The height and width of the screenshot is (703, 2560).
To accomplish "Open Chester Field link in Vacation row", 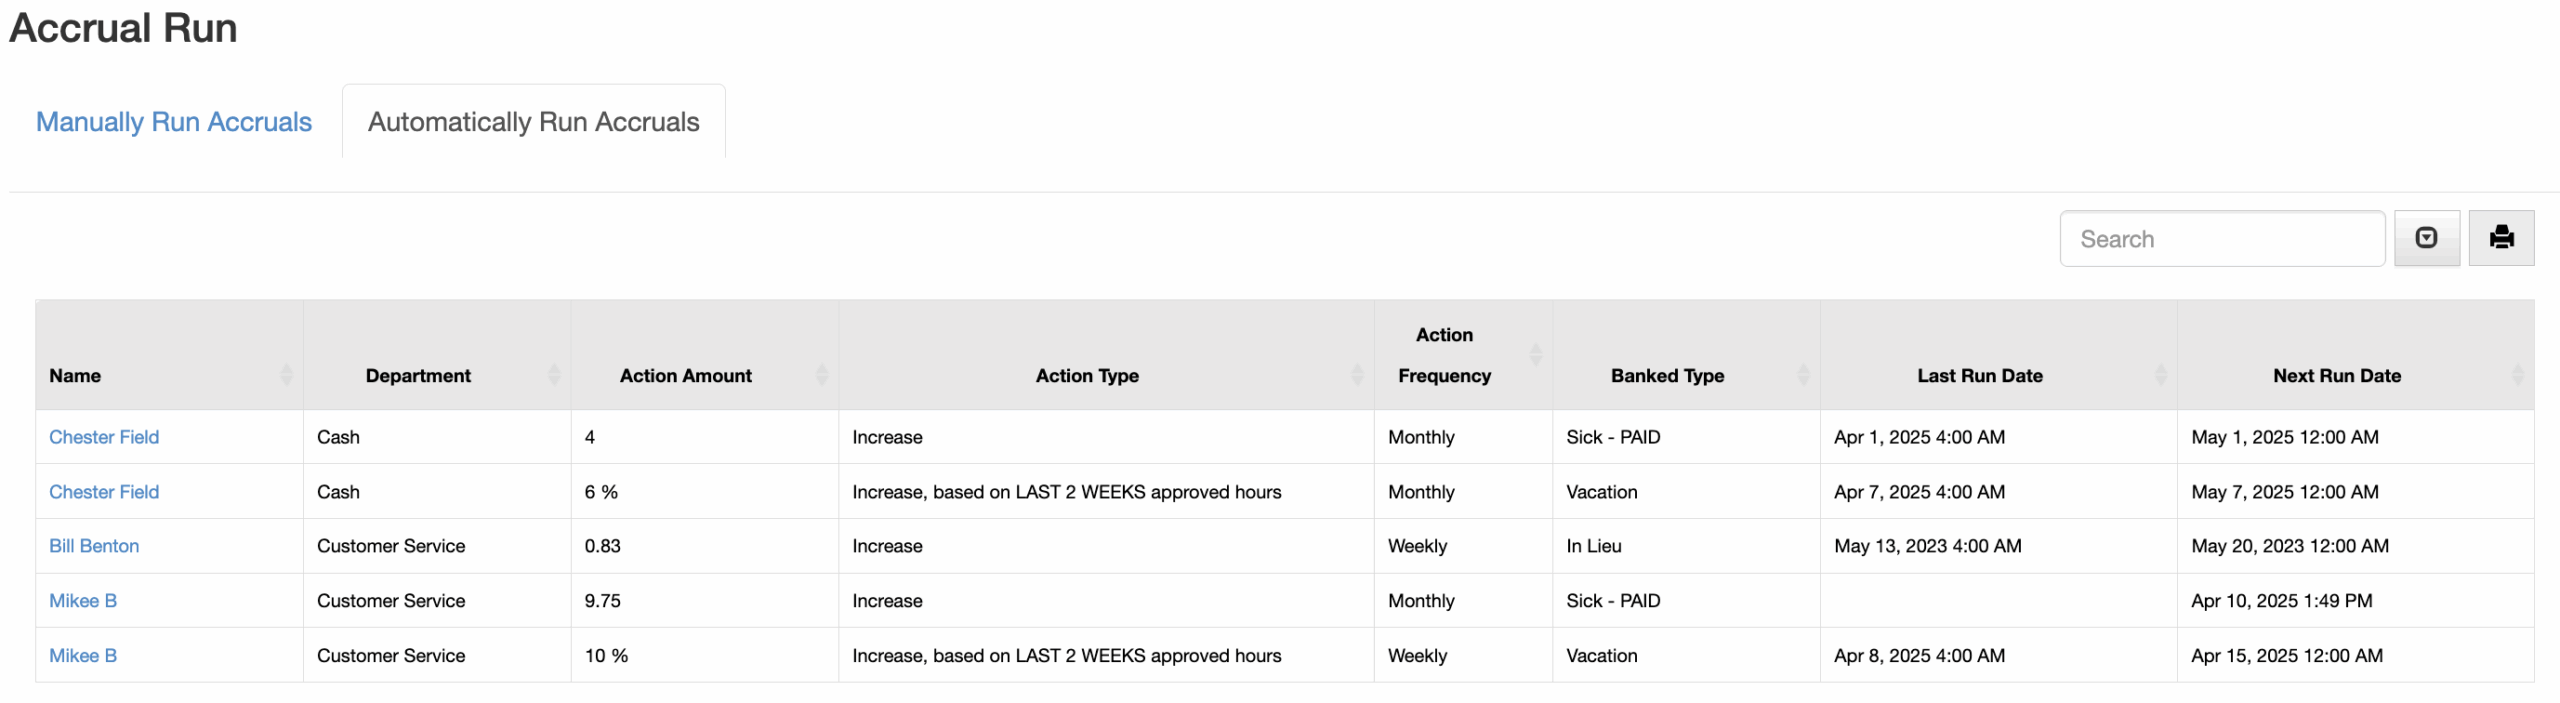I will pyautogui.click(x=104, y=492).
